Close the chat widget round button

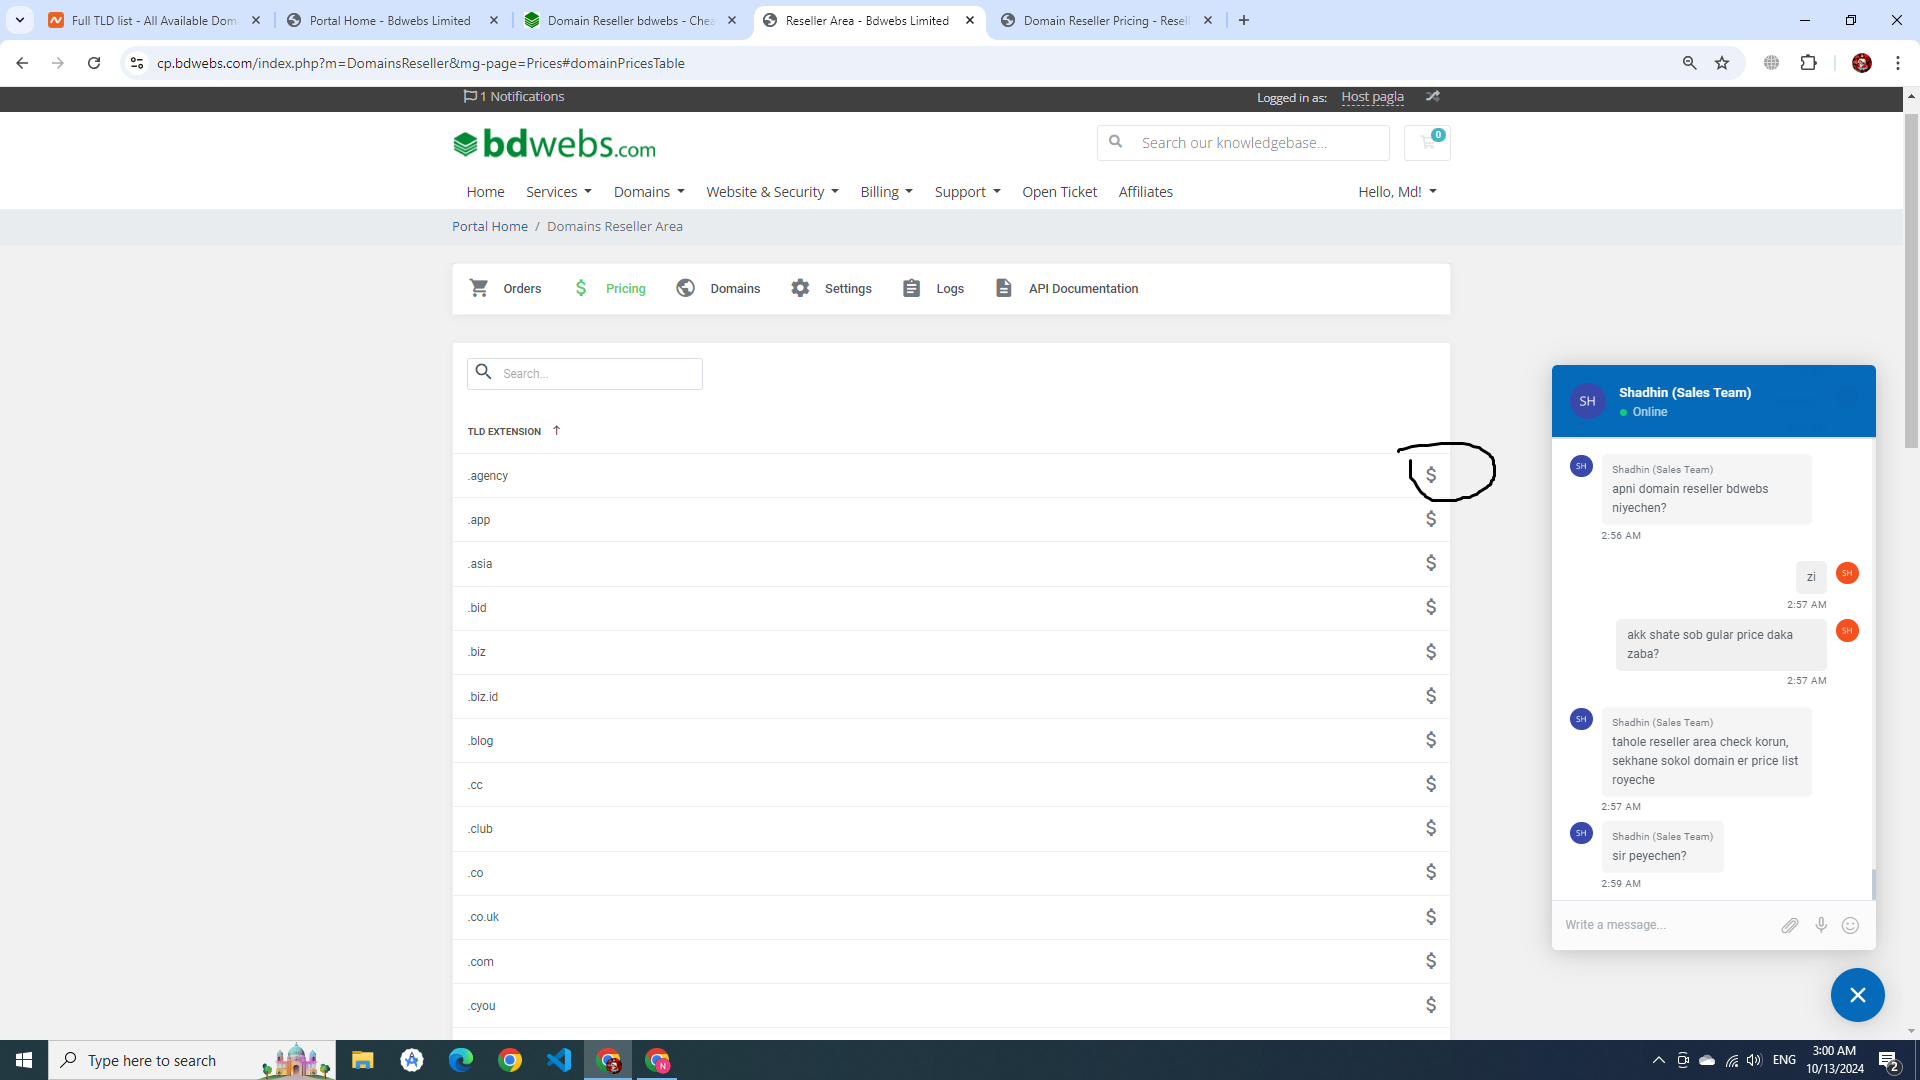coord(1858,995)
